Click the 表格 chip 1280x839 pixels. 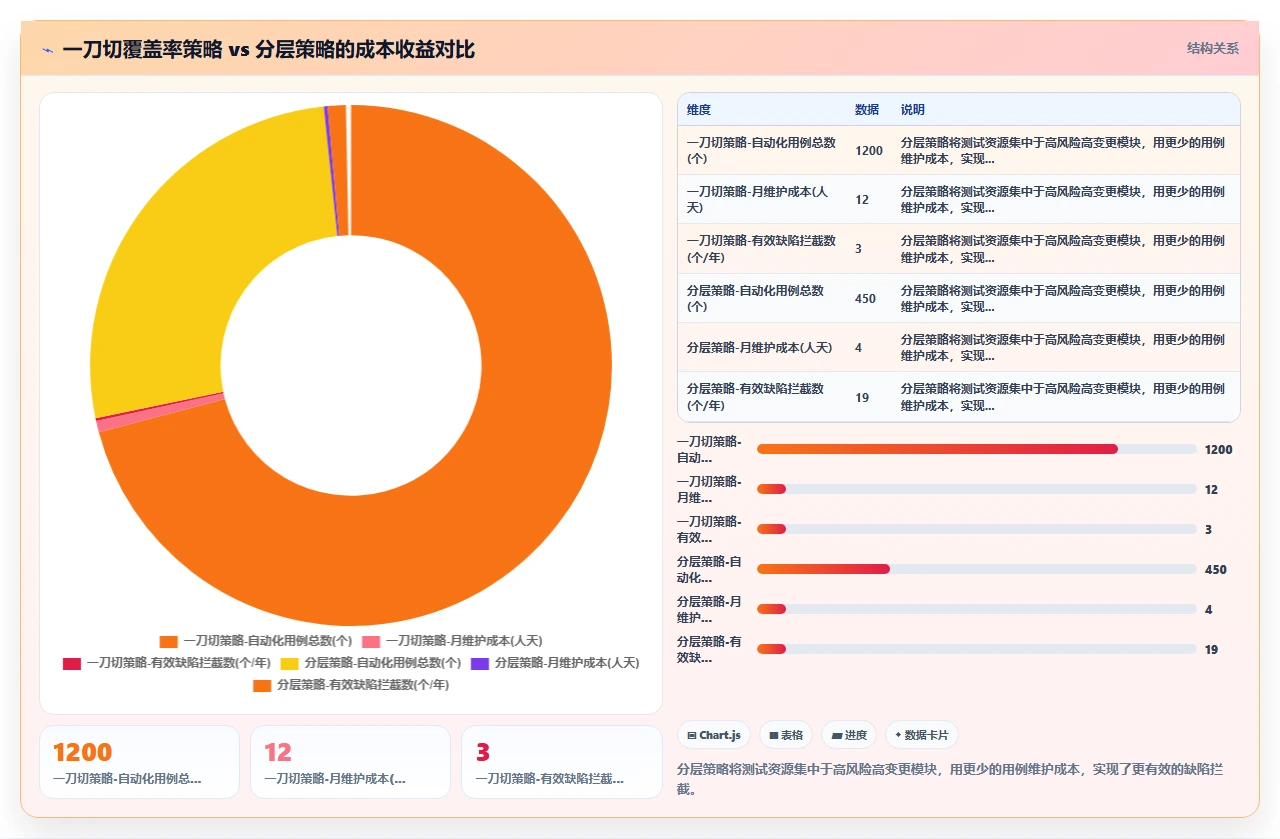786,735
